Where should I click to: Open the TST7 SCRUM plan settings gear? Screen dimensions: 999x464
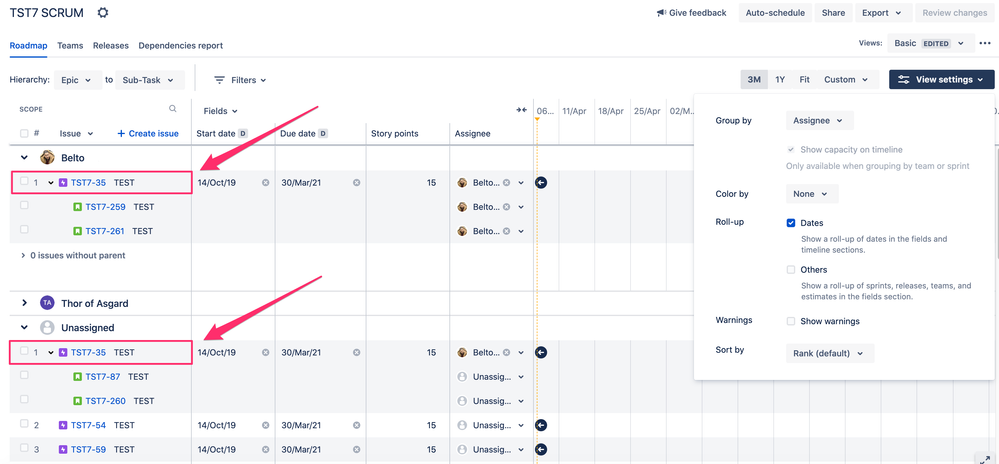coord(103,13)
